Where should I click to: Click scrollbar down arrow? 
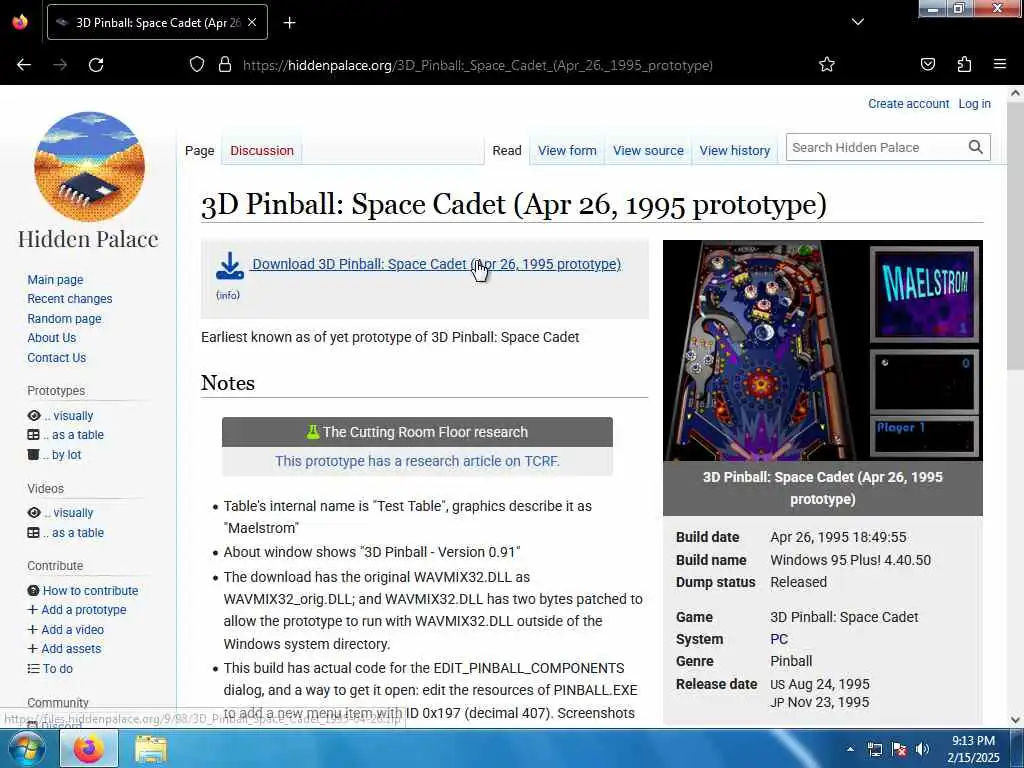(1016, 720)
